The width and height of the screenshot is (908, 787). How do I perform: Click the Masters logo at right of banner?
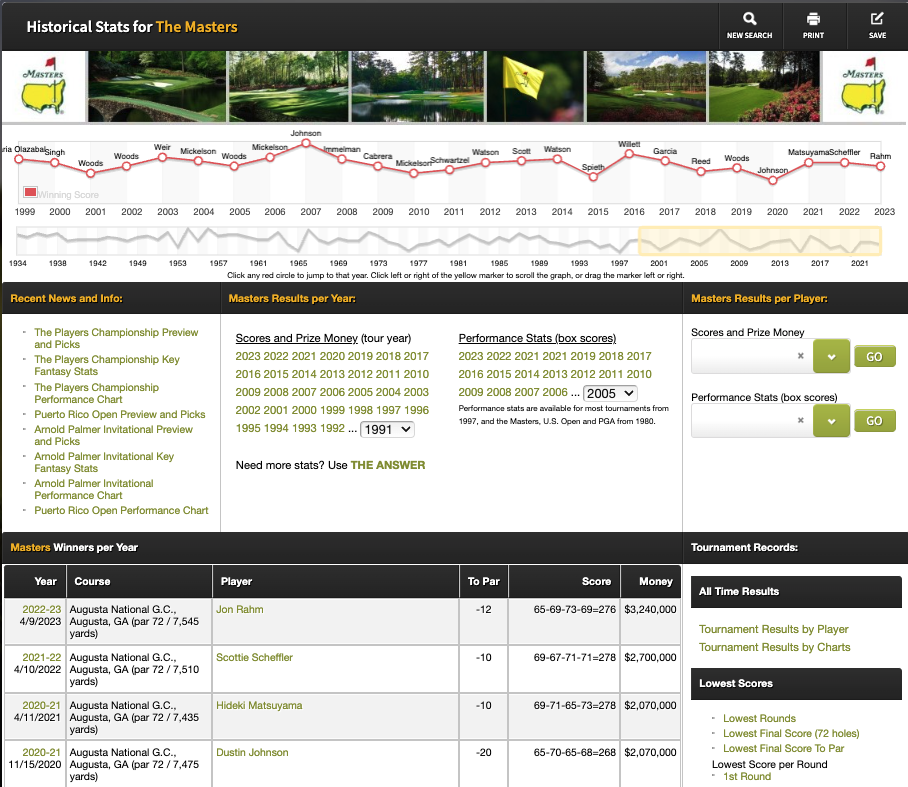point(863,86)
